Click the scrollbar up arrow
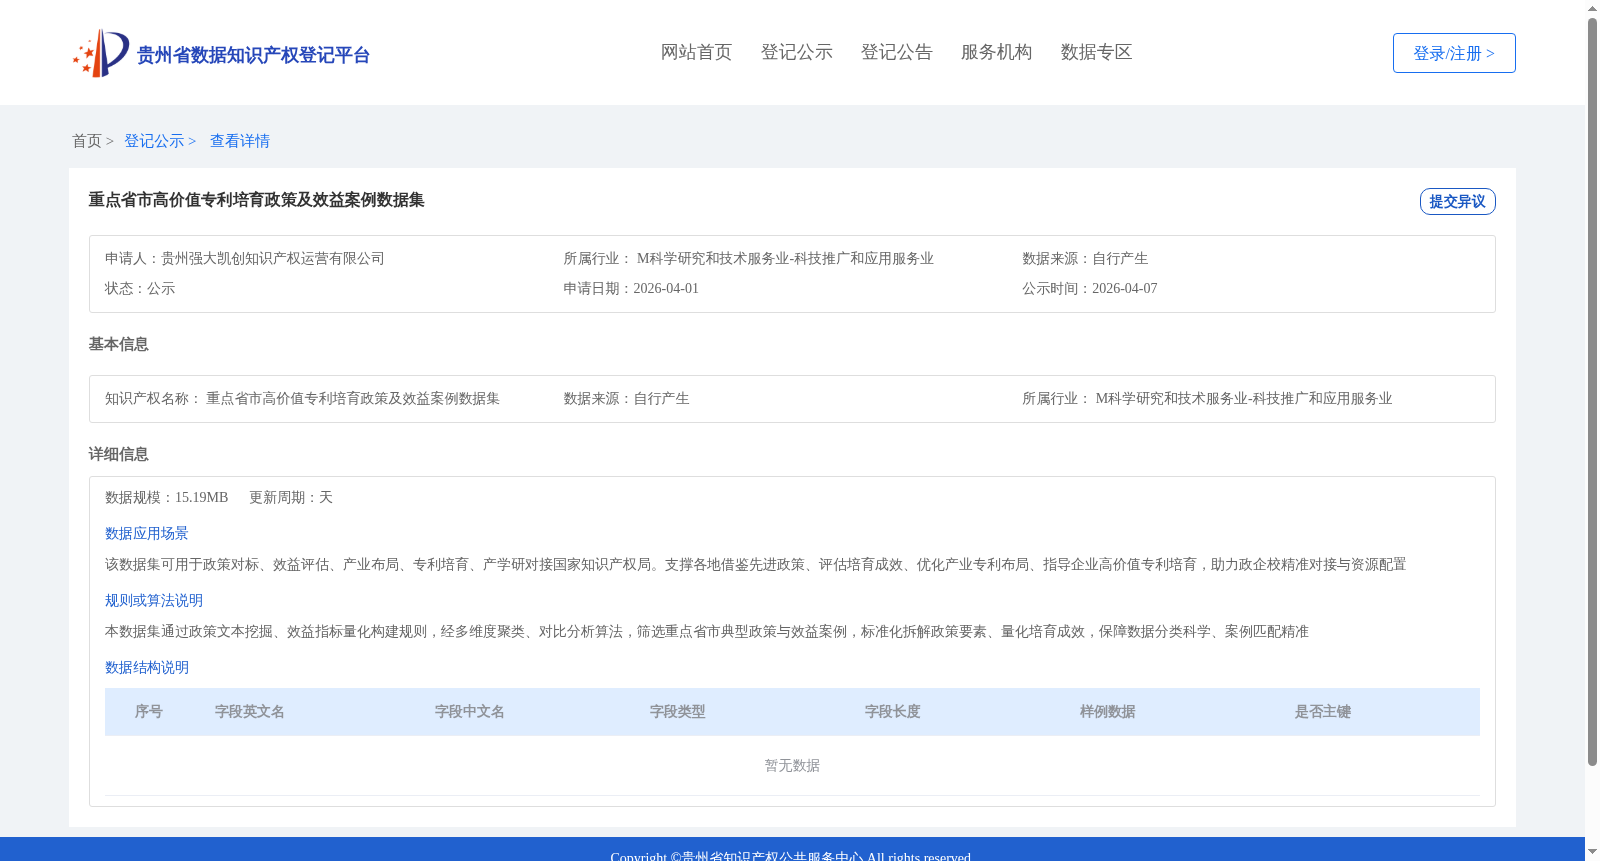This screenshot has width=1600, height=861. (1592, 8)
